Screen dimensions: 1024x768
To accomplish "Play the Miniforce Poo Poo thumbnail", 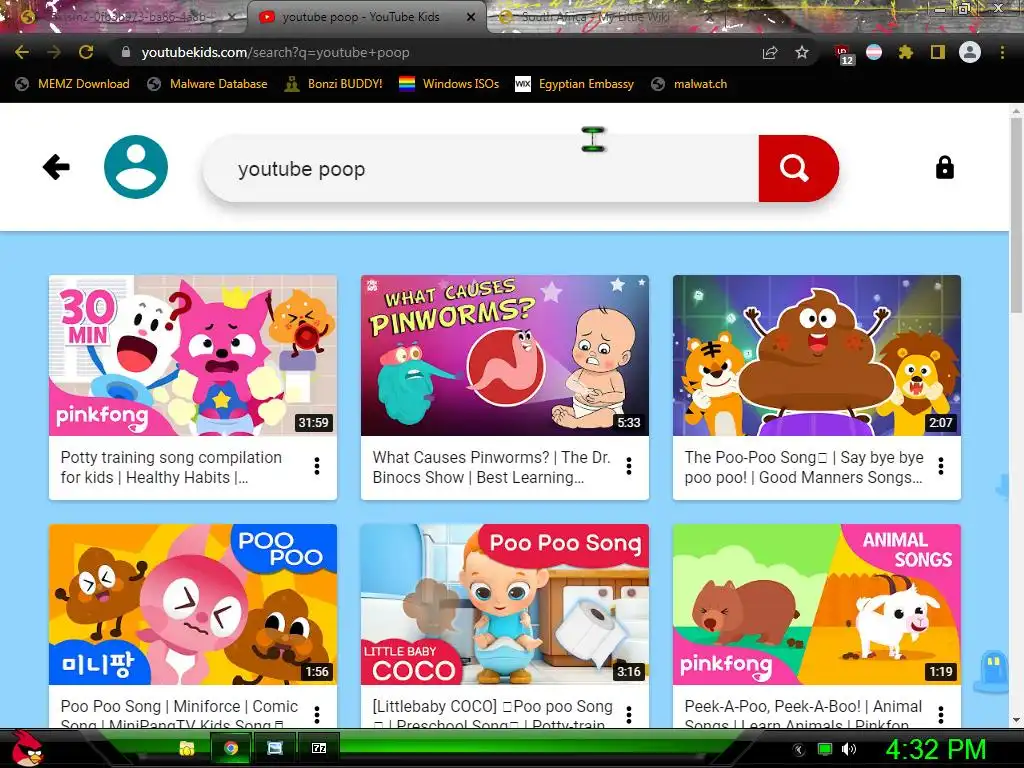I will coord(193,604).
